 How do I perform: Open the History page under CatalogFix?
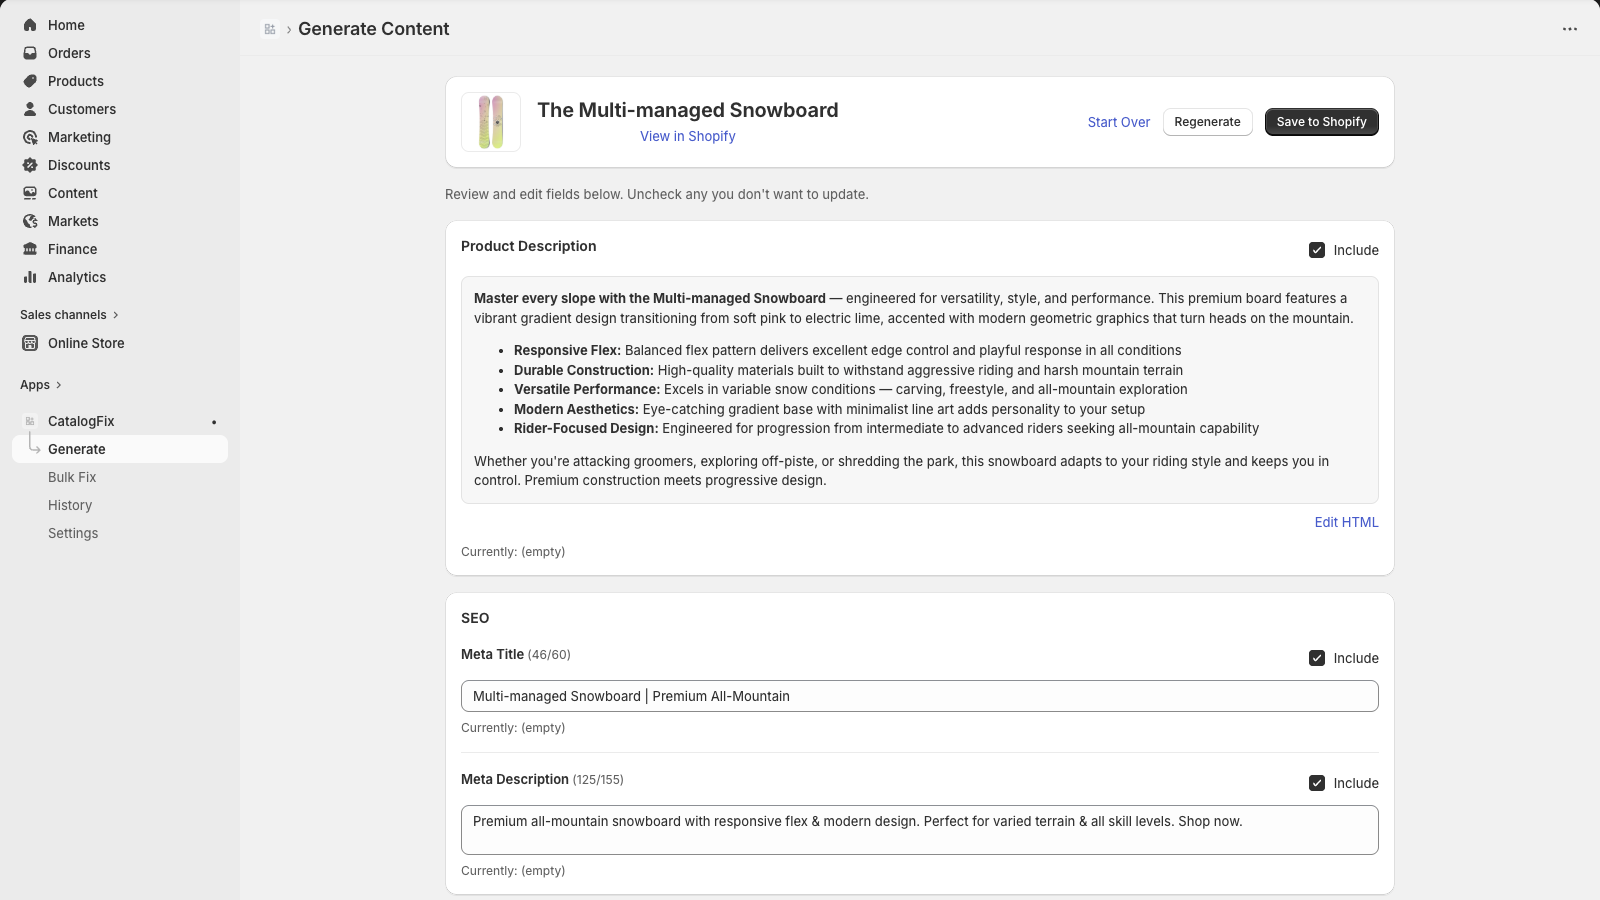[x=70, y=505]
